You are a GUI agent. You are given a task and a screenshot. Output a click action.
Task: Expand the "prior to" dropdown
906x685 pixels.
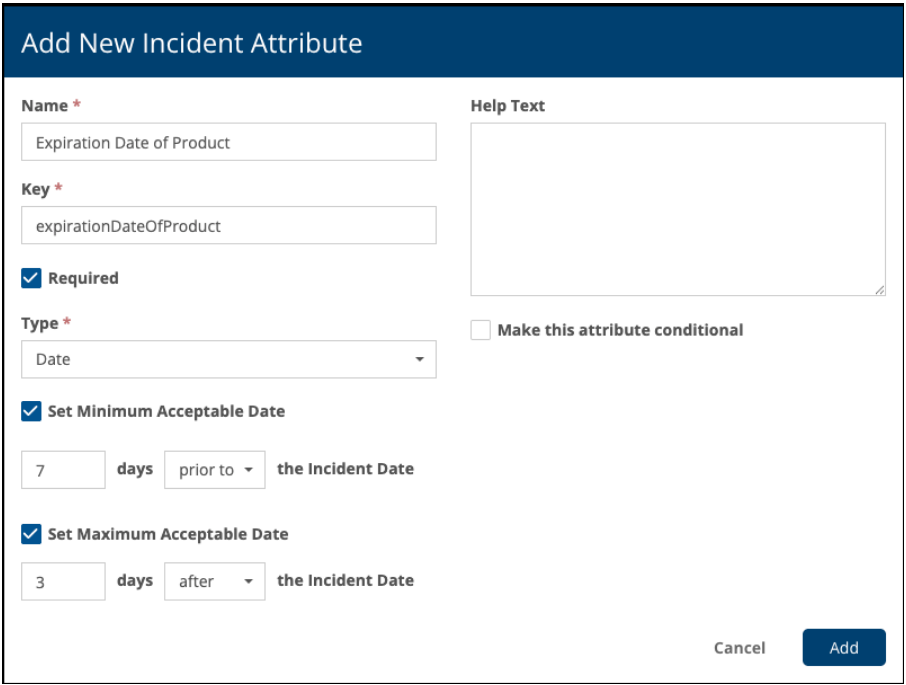point(215,469)
